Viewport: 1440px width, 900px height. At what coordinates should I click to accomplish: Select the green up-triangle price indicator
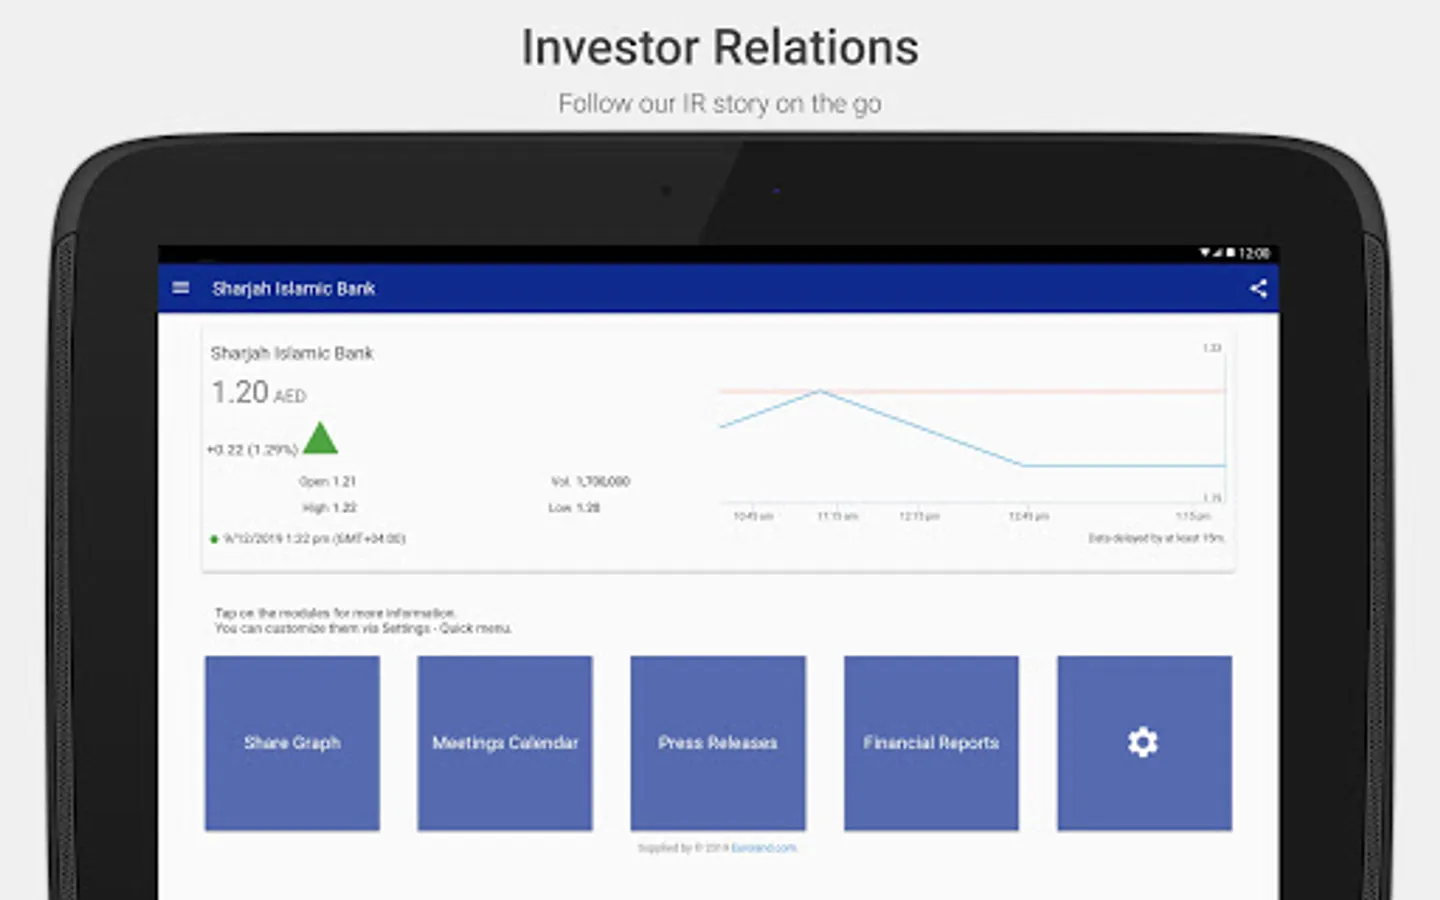[x=320, y=438]
